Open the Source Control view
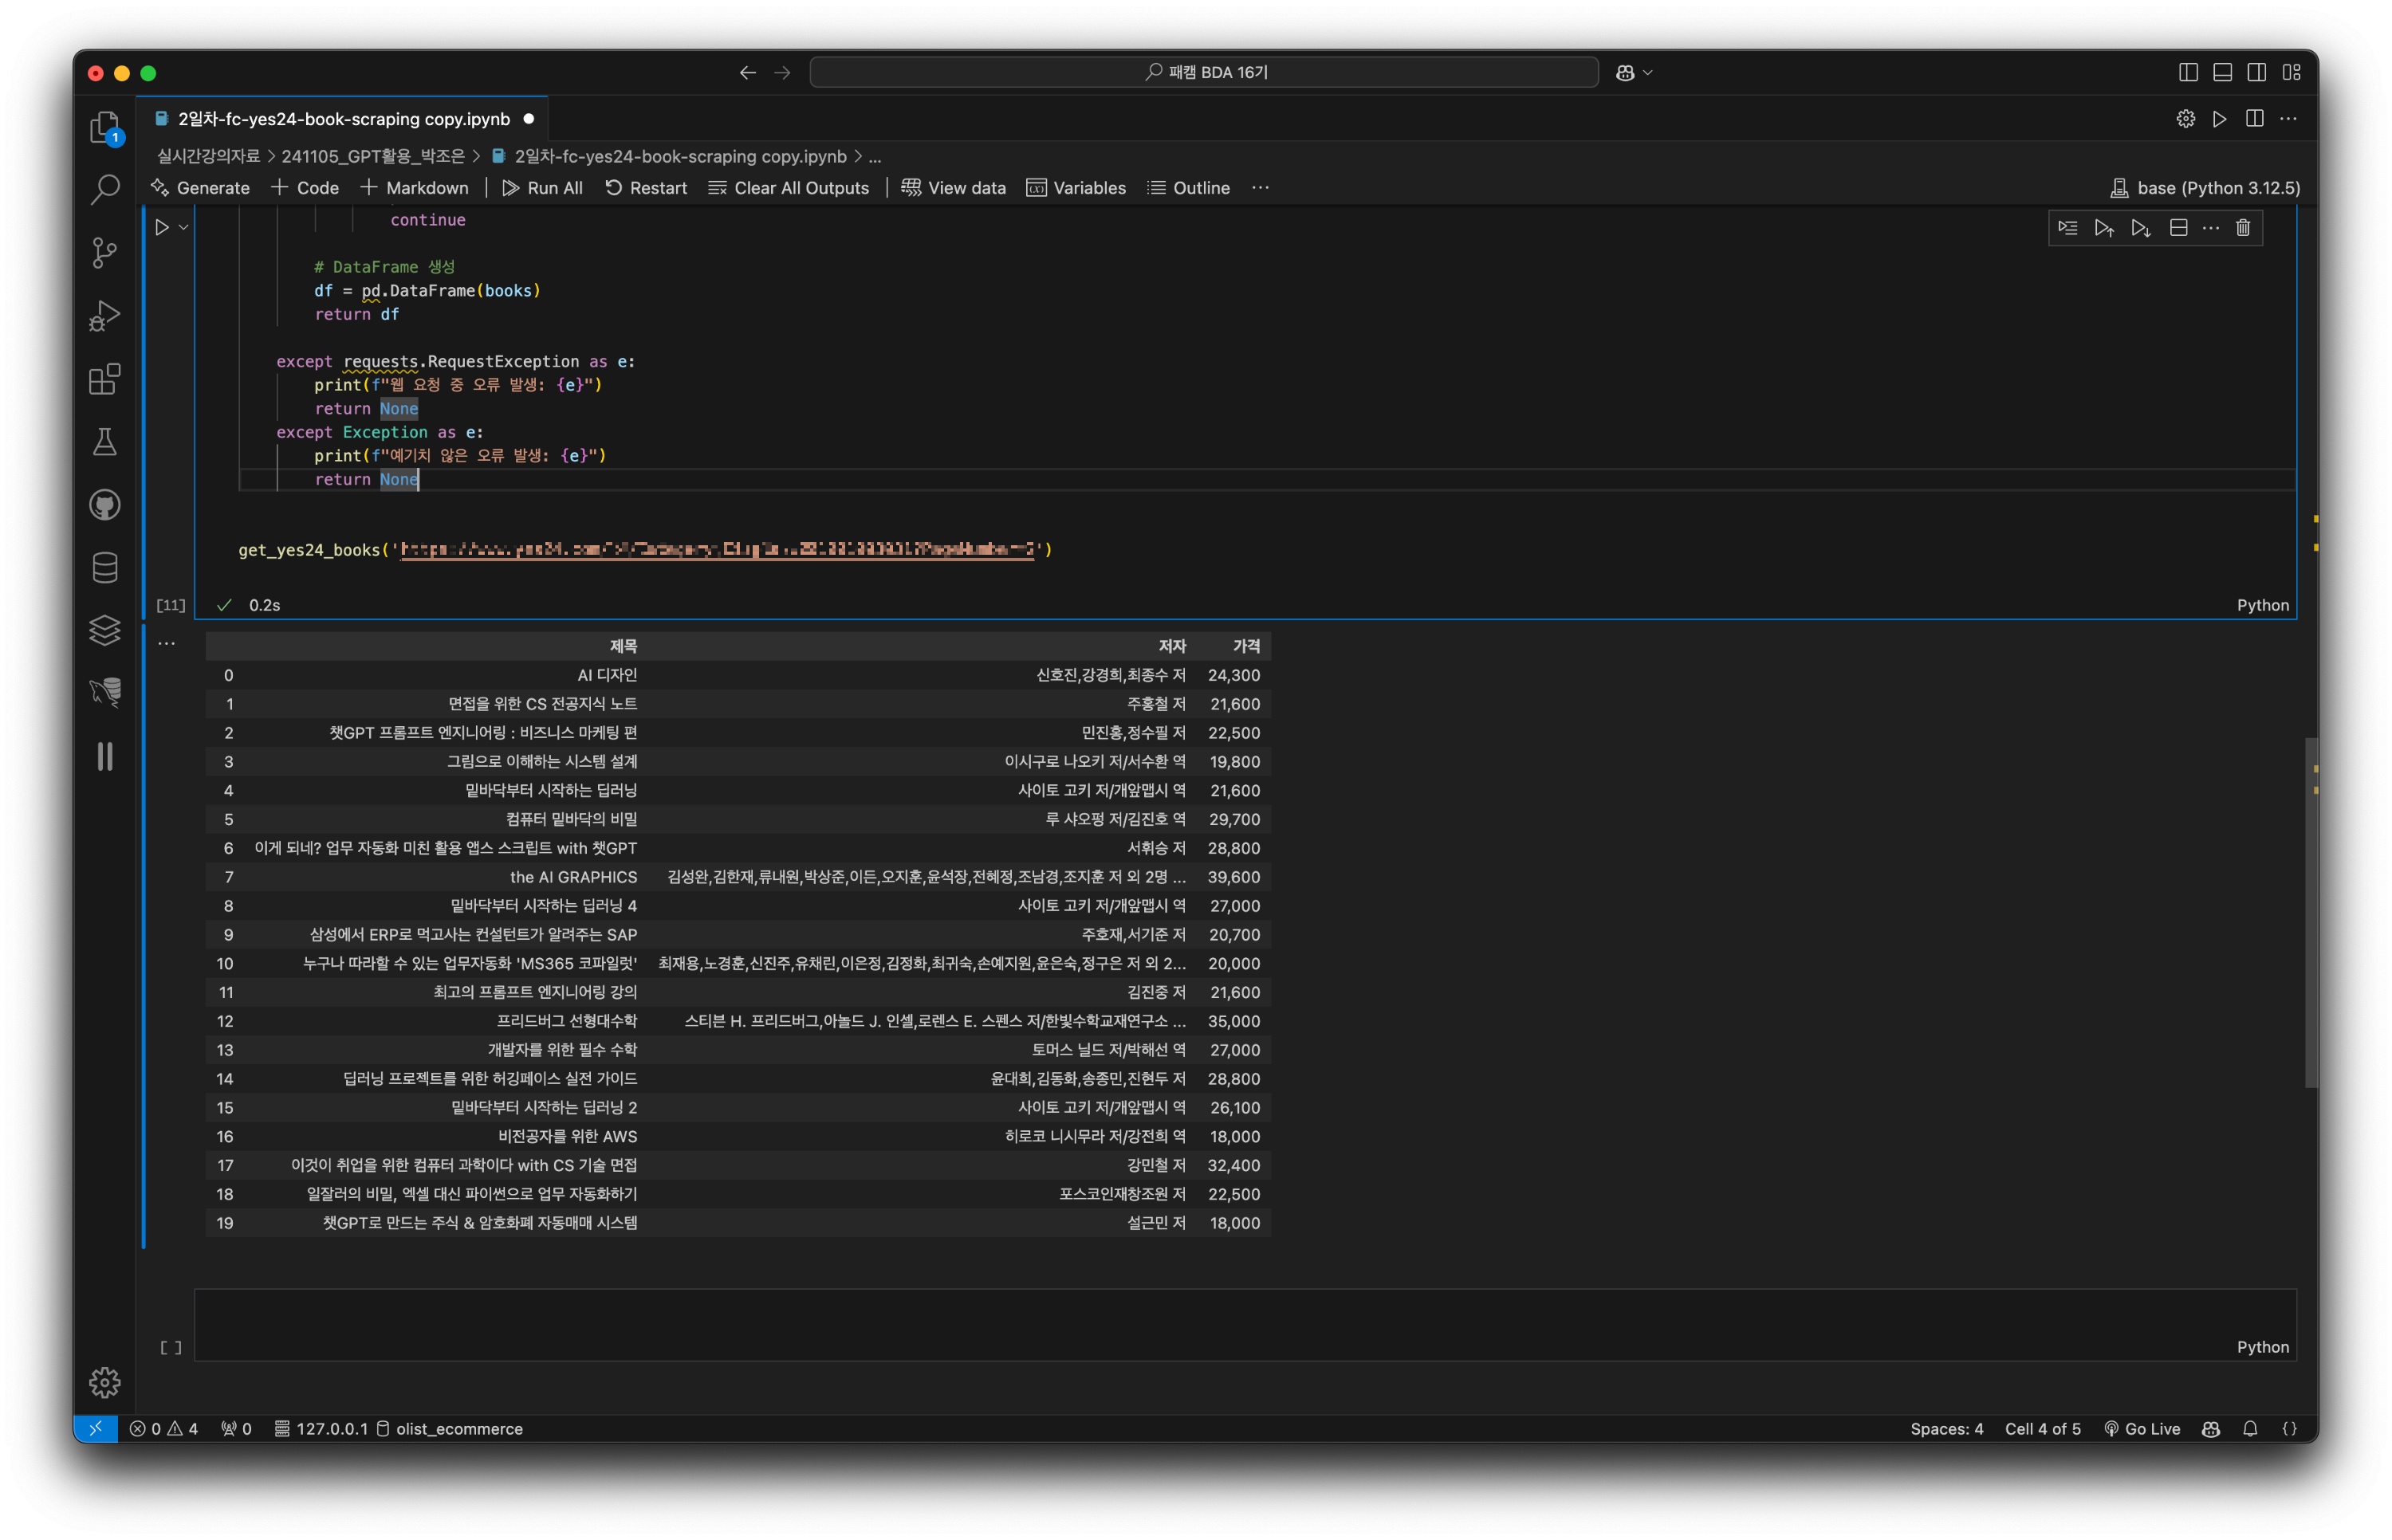 (x=105, y=252)
